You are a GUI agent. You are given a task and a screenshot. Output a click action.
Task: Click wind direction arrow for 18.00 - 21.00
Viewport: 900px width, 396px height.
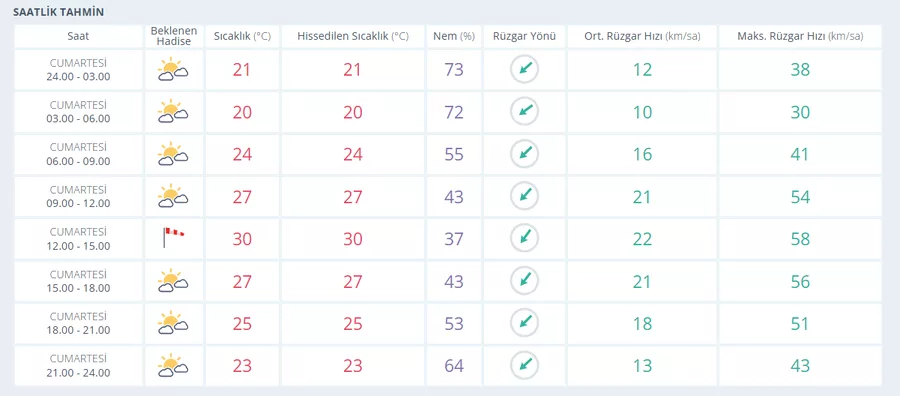pyautogui.click(x=525, y=323)
